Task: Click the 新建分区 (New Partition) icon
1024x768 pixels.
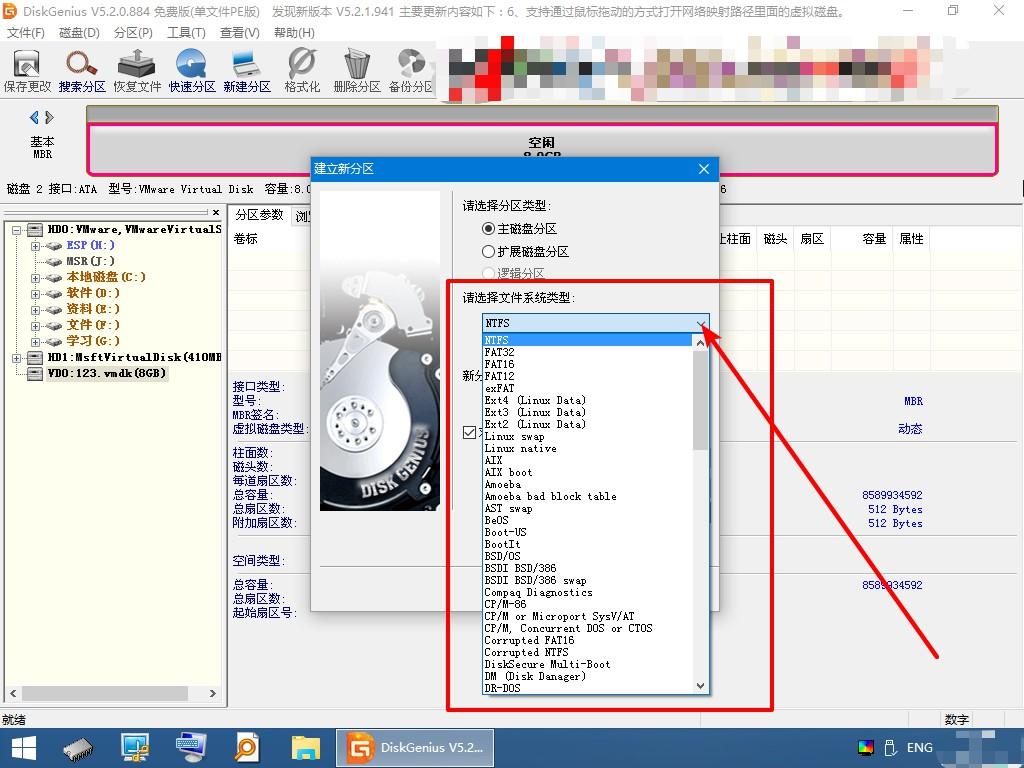Action: tap(245, 68)
